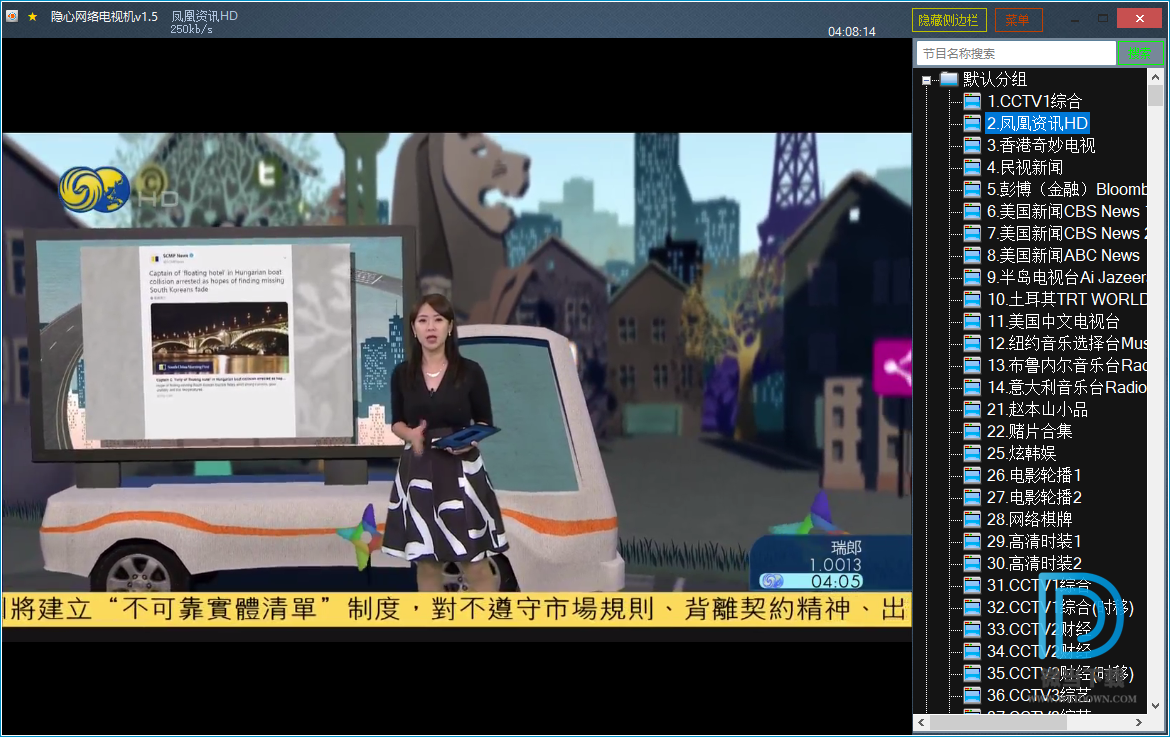Click the TV icon beside 21.赵本山小品
The image size is (1170, 737).
972,410
